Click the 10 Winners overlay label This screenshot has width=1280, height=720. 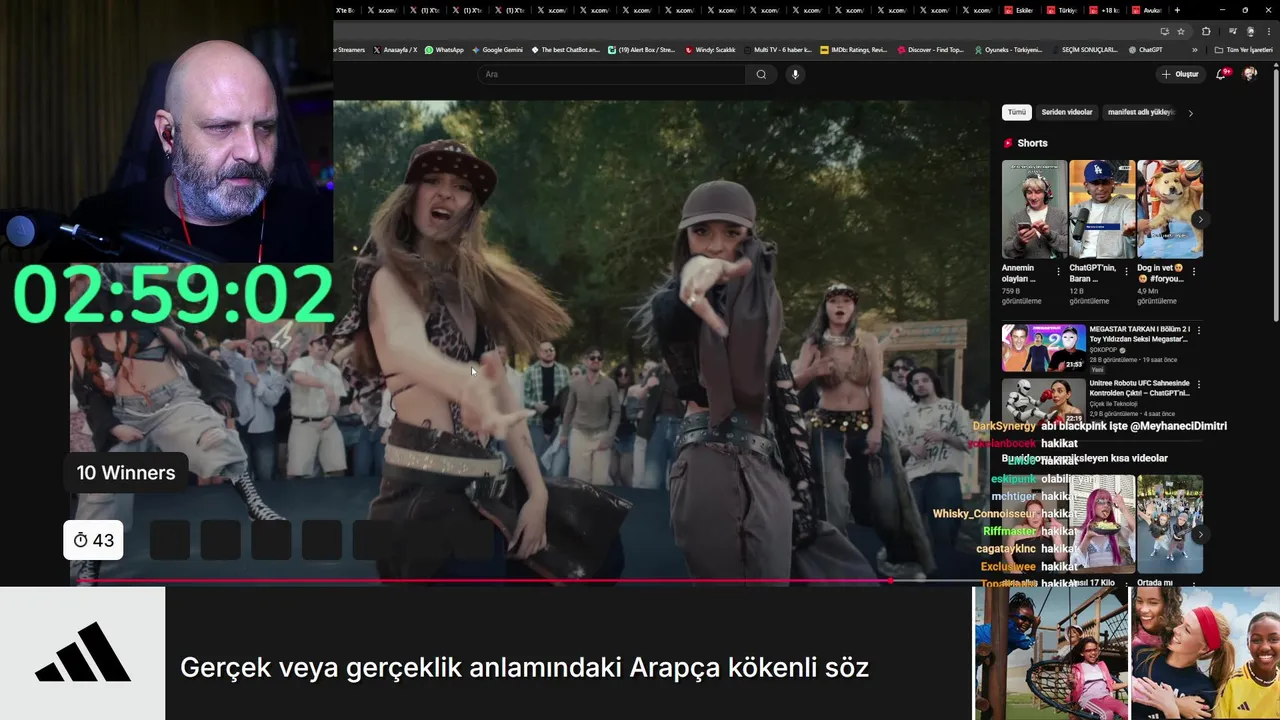click(x=126, y=473)
